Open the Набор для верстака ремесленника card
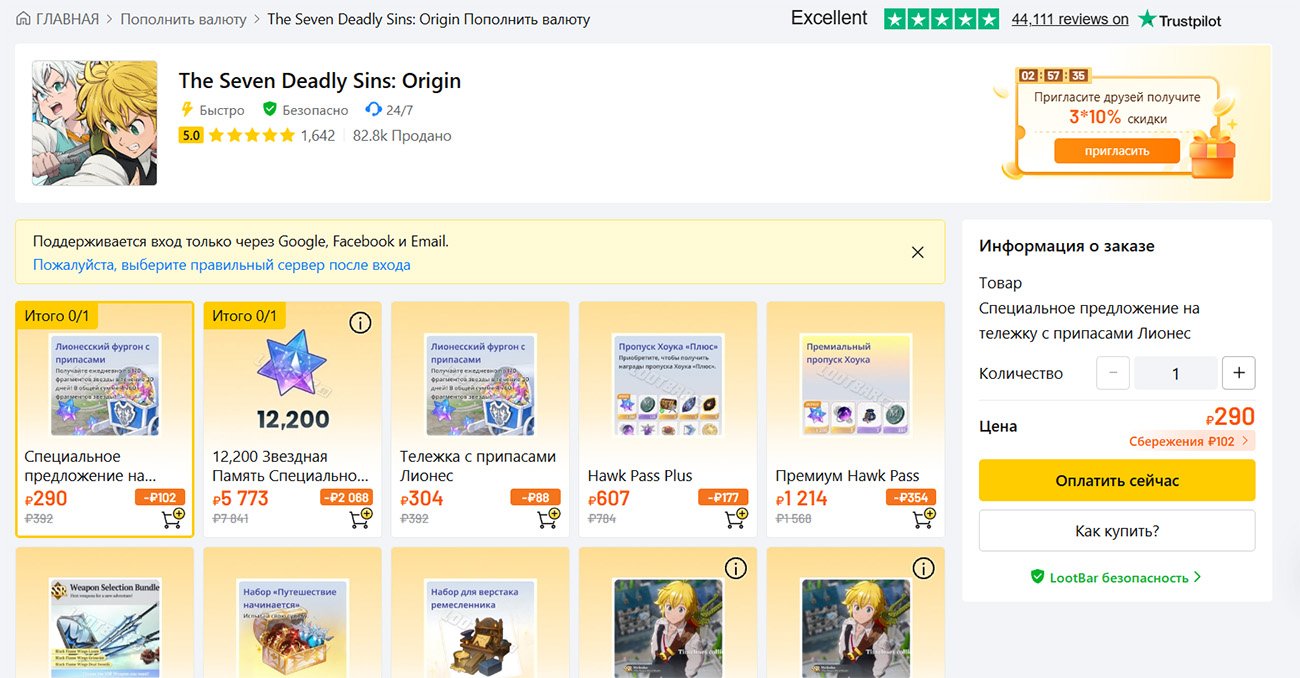Image resolution: width=1300 pixels, height=678 pixels. [x=480, y=612]
